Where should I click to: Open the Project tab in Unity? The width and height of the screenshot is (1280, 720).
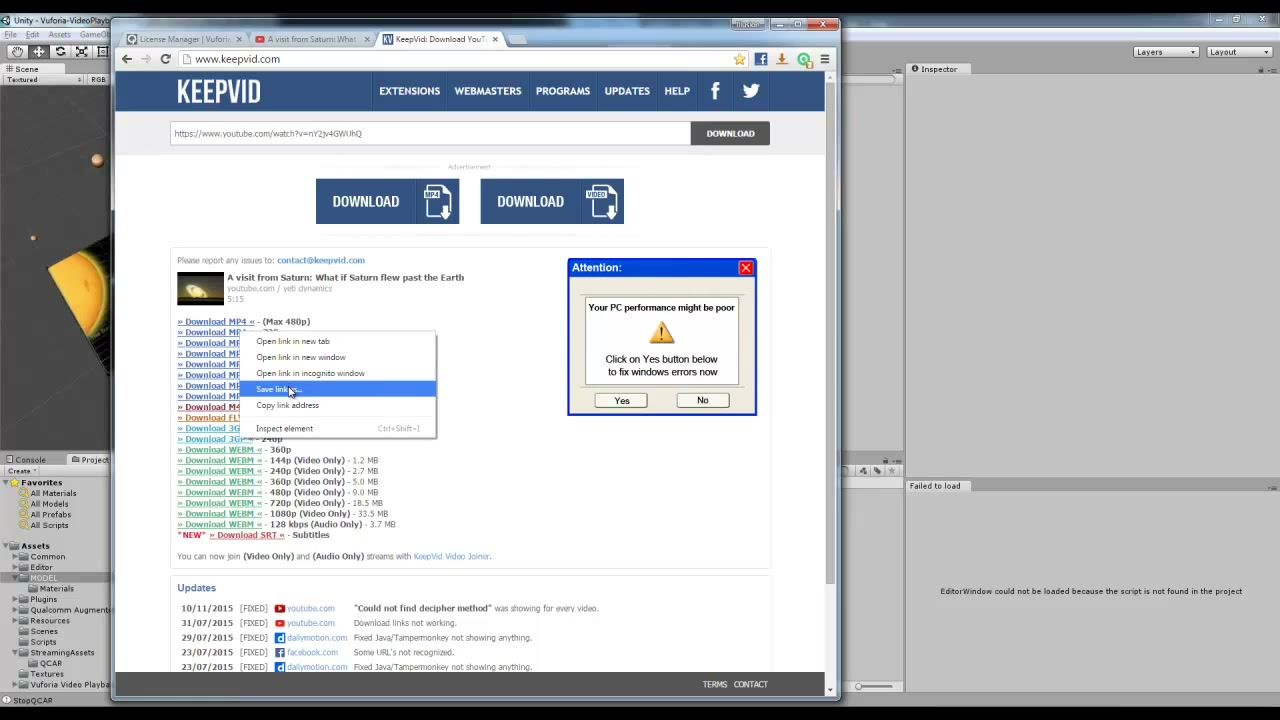point(90,460)
